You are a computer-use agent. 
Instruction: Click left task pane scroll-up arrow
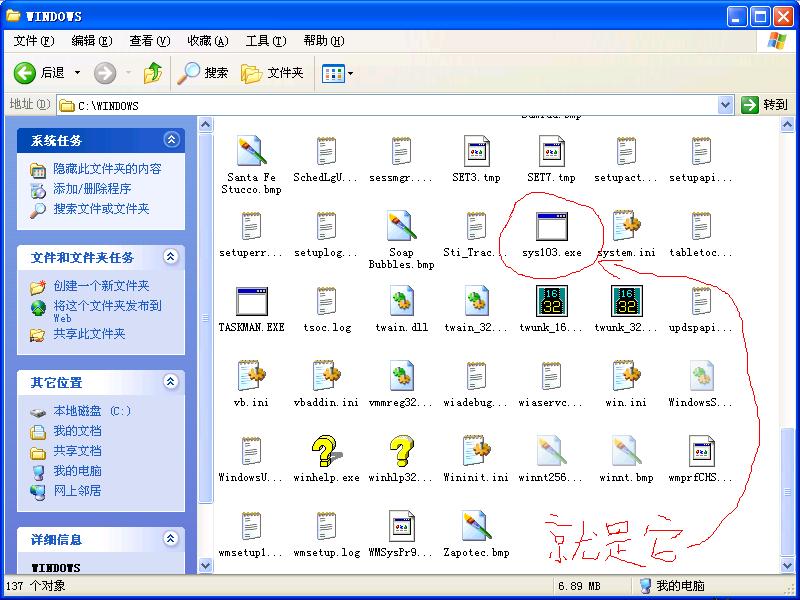pos(205,124)
